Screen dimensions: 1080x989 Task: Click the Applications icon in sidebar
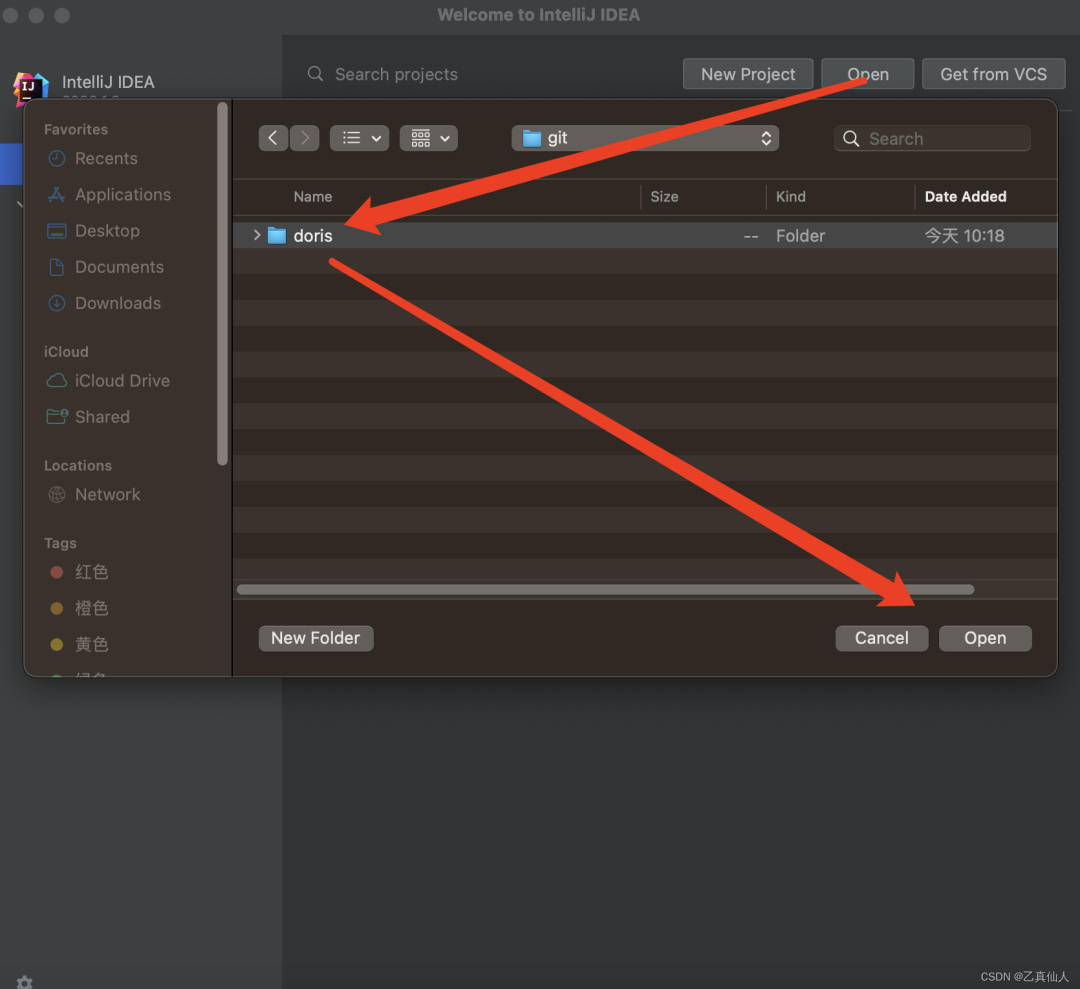56,195
